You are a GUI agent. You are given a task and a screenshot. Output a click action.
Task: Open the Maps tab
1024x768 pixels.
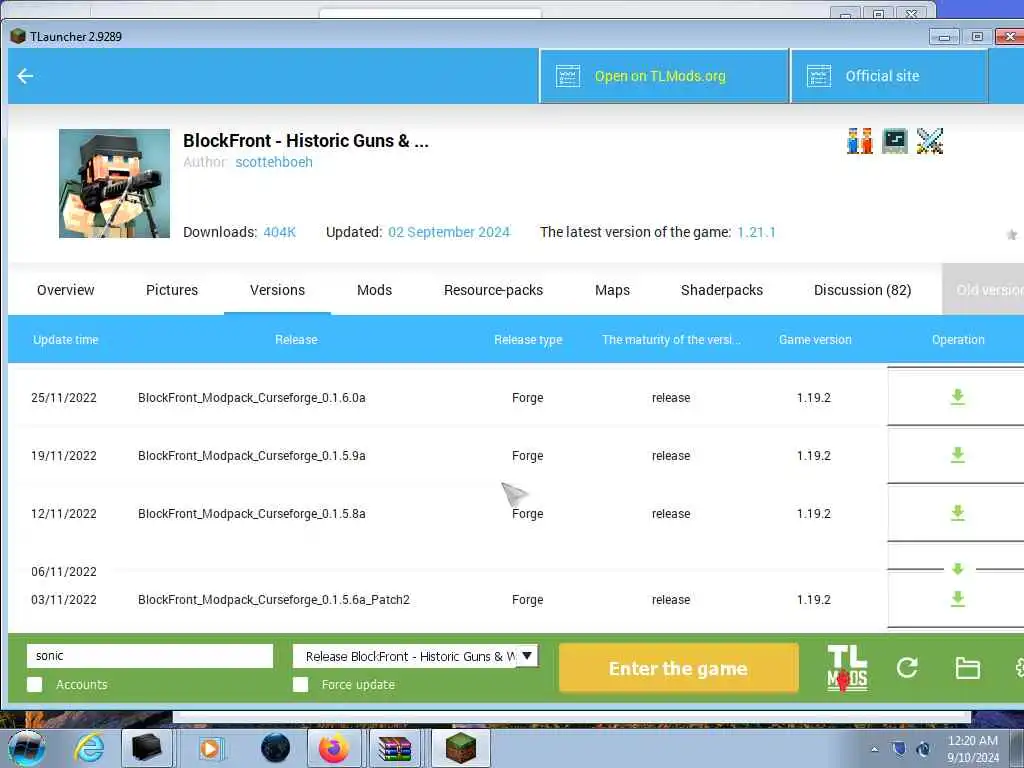pyautogui.click(x=613, y=290)
